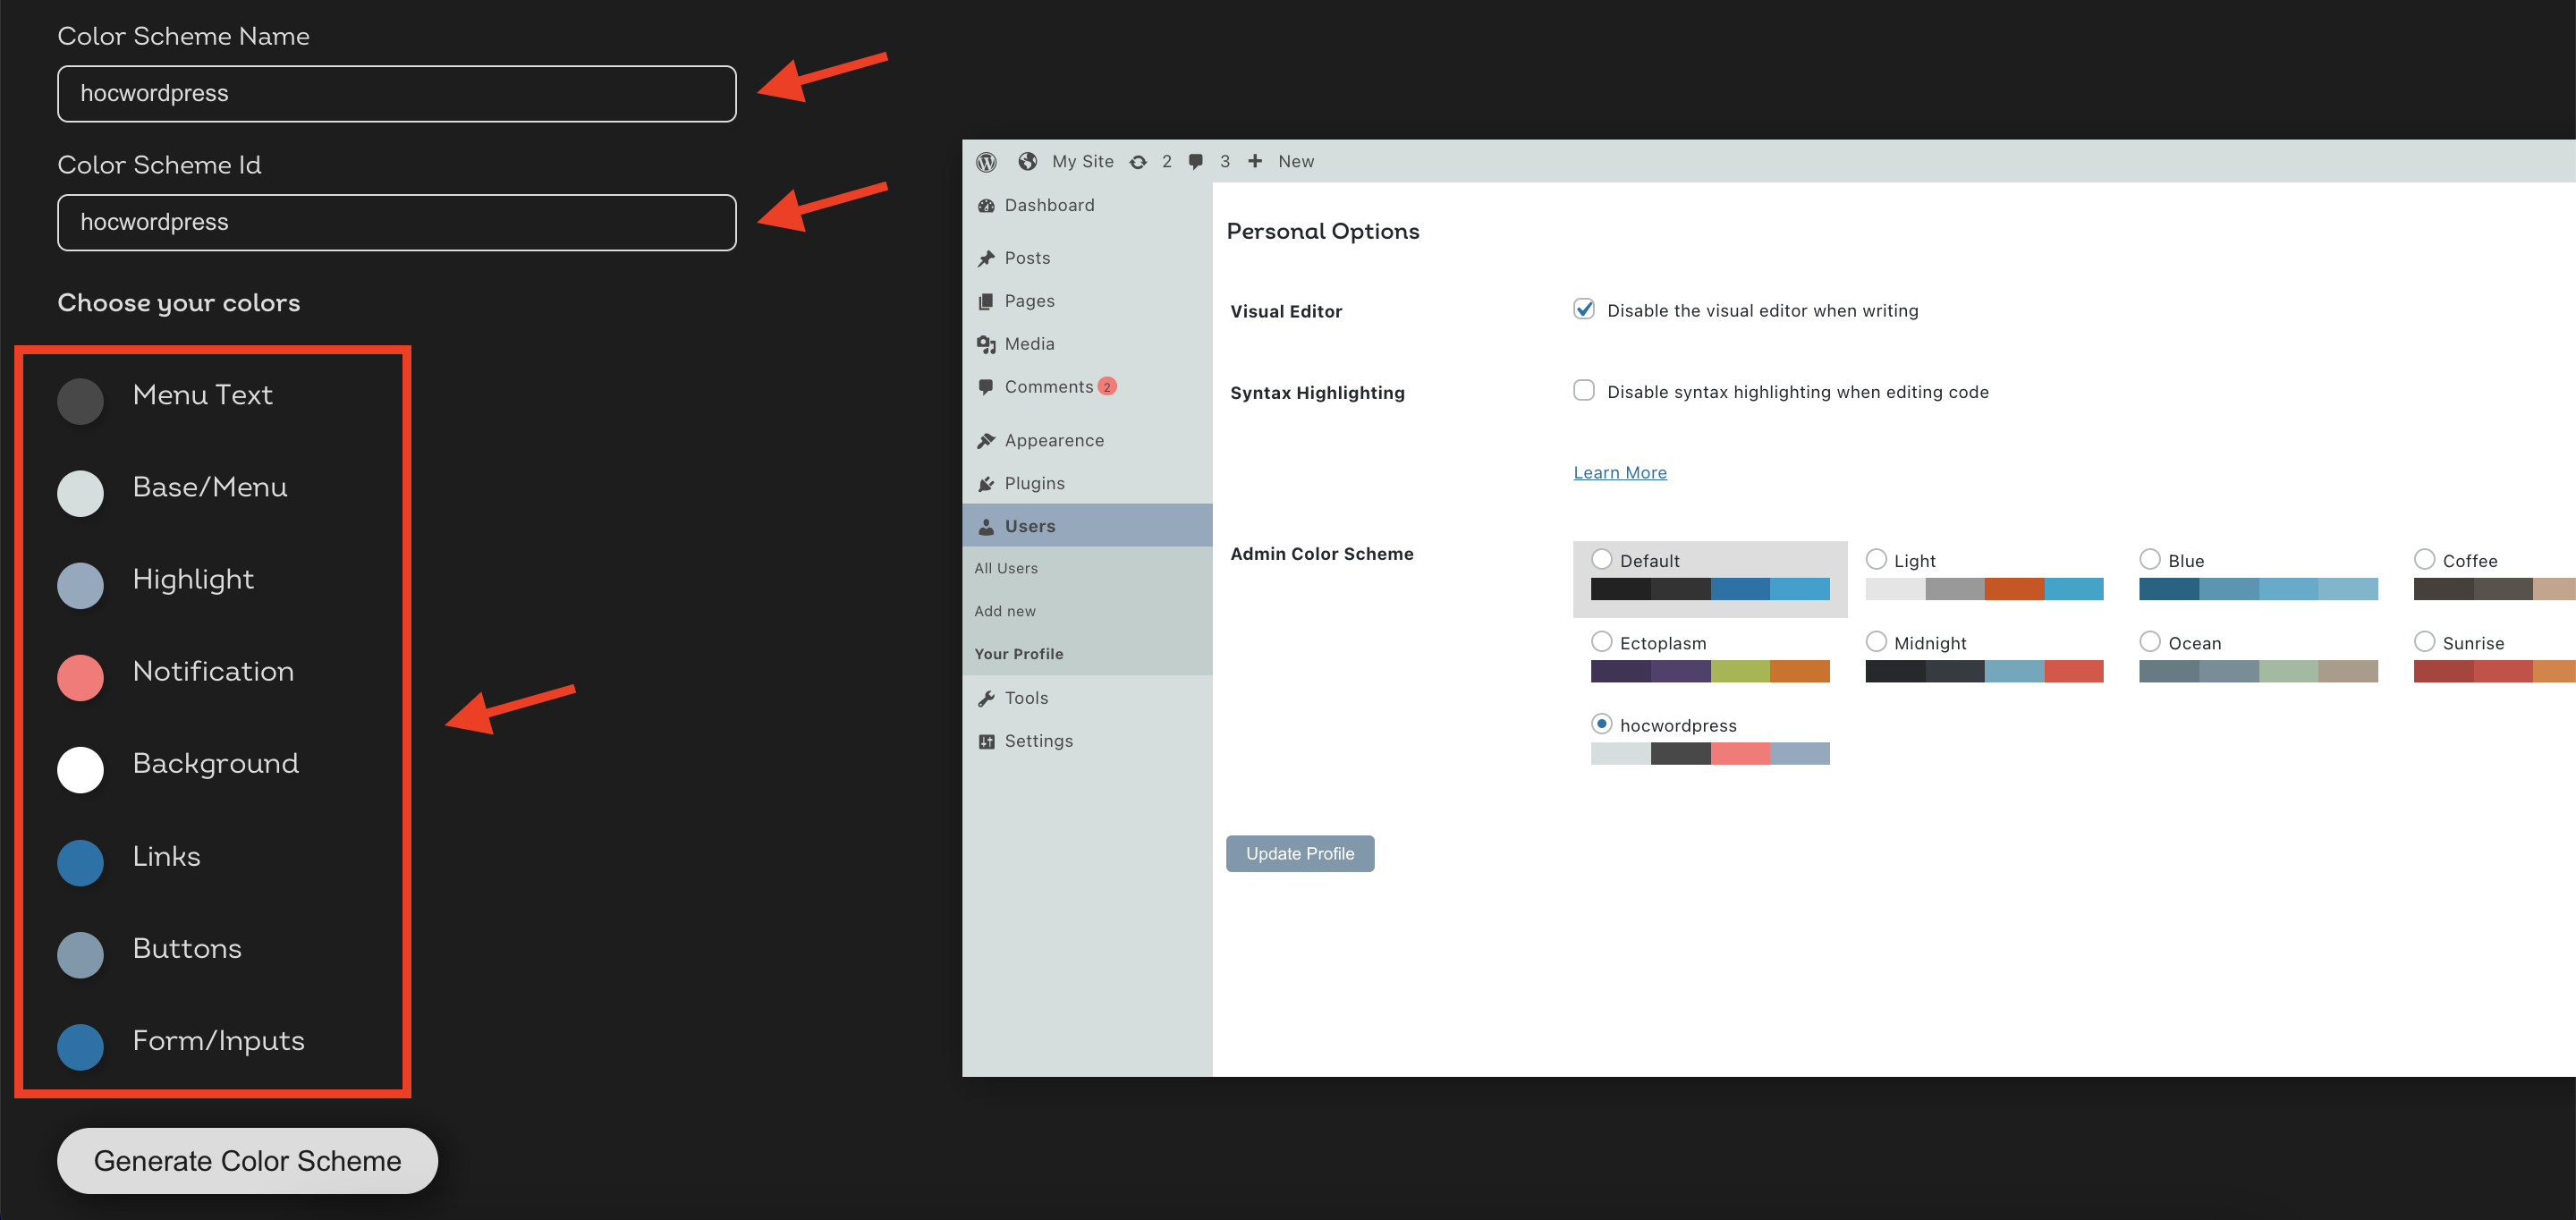Click the updates refresh icon in admin bar

point(1138,161)
